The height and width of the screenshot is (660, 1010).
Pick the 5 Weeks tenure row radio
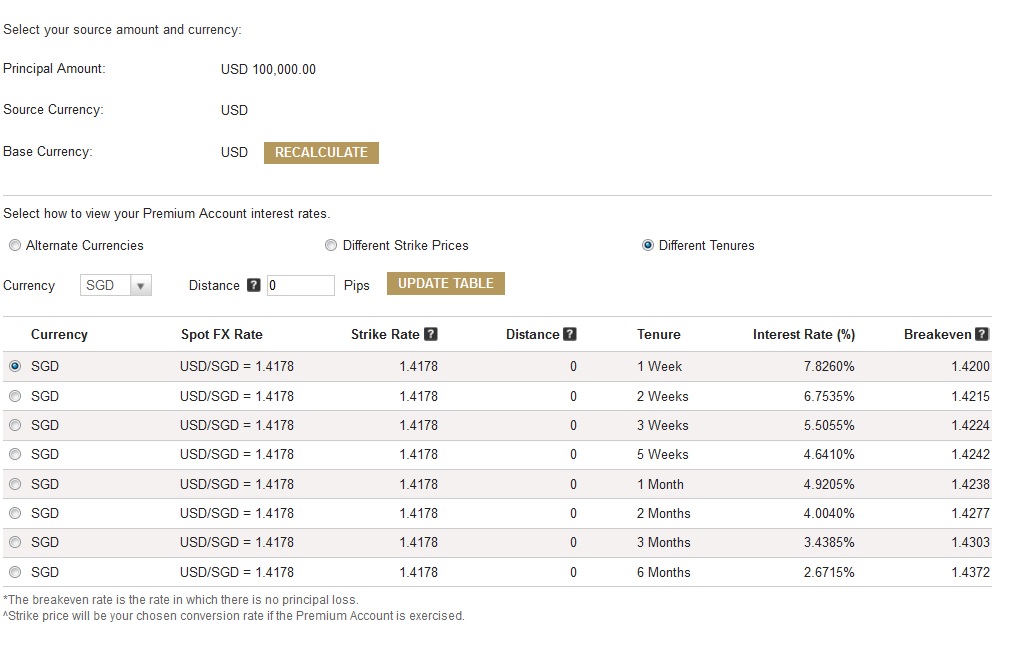click(15, 454)
